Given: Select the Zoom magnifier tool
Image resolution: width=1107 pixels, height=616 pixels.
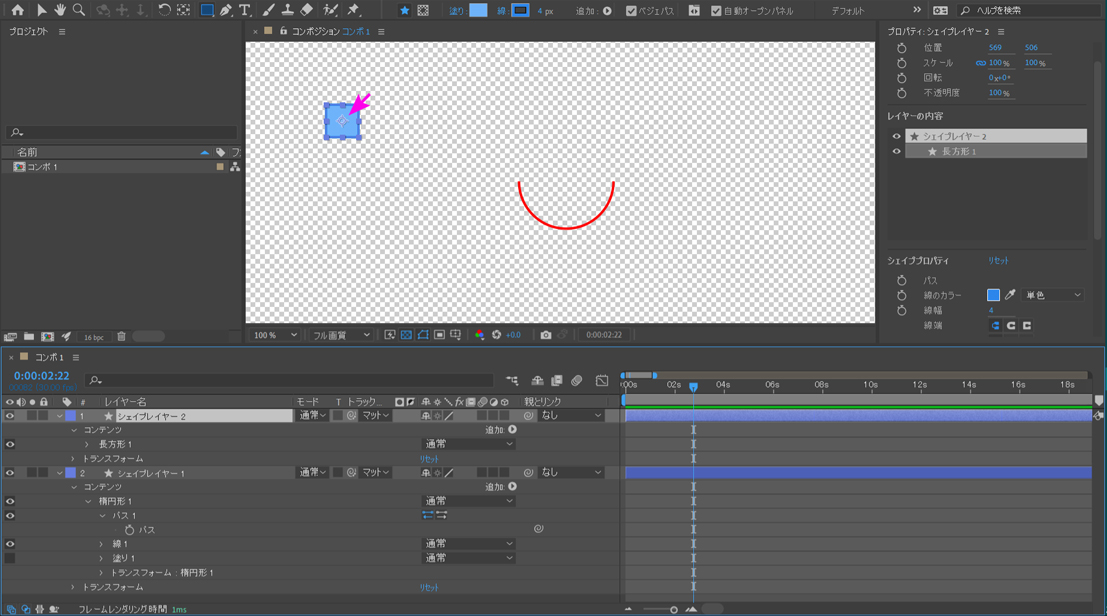Looking at the screenshot, I should (79, 10).
